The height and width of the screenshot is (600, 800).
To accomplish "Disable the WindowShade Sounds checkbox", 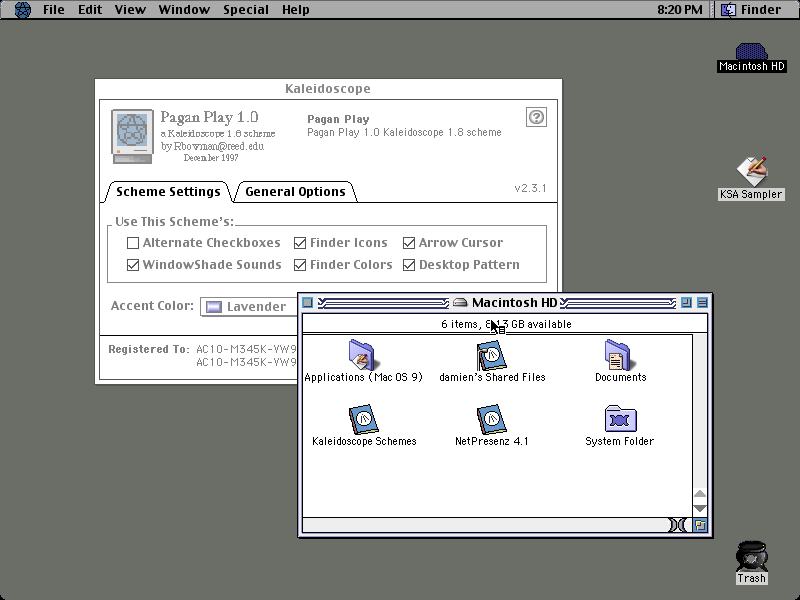I will tap(133, 265).
